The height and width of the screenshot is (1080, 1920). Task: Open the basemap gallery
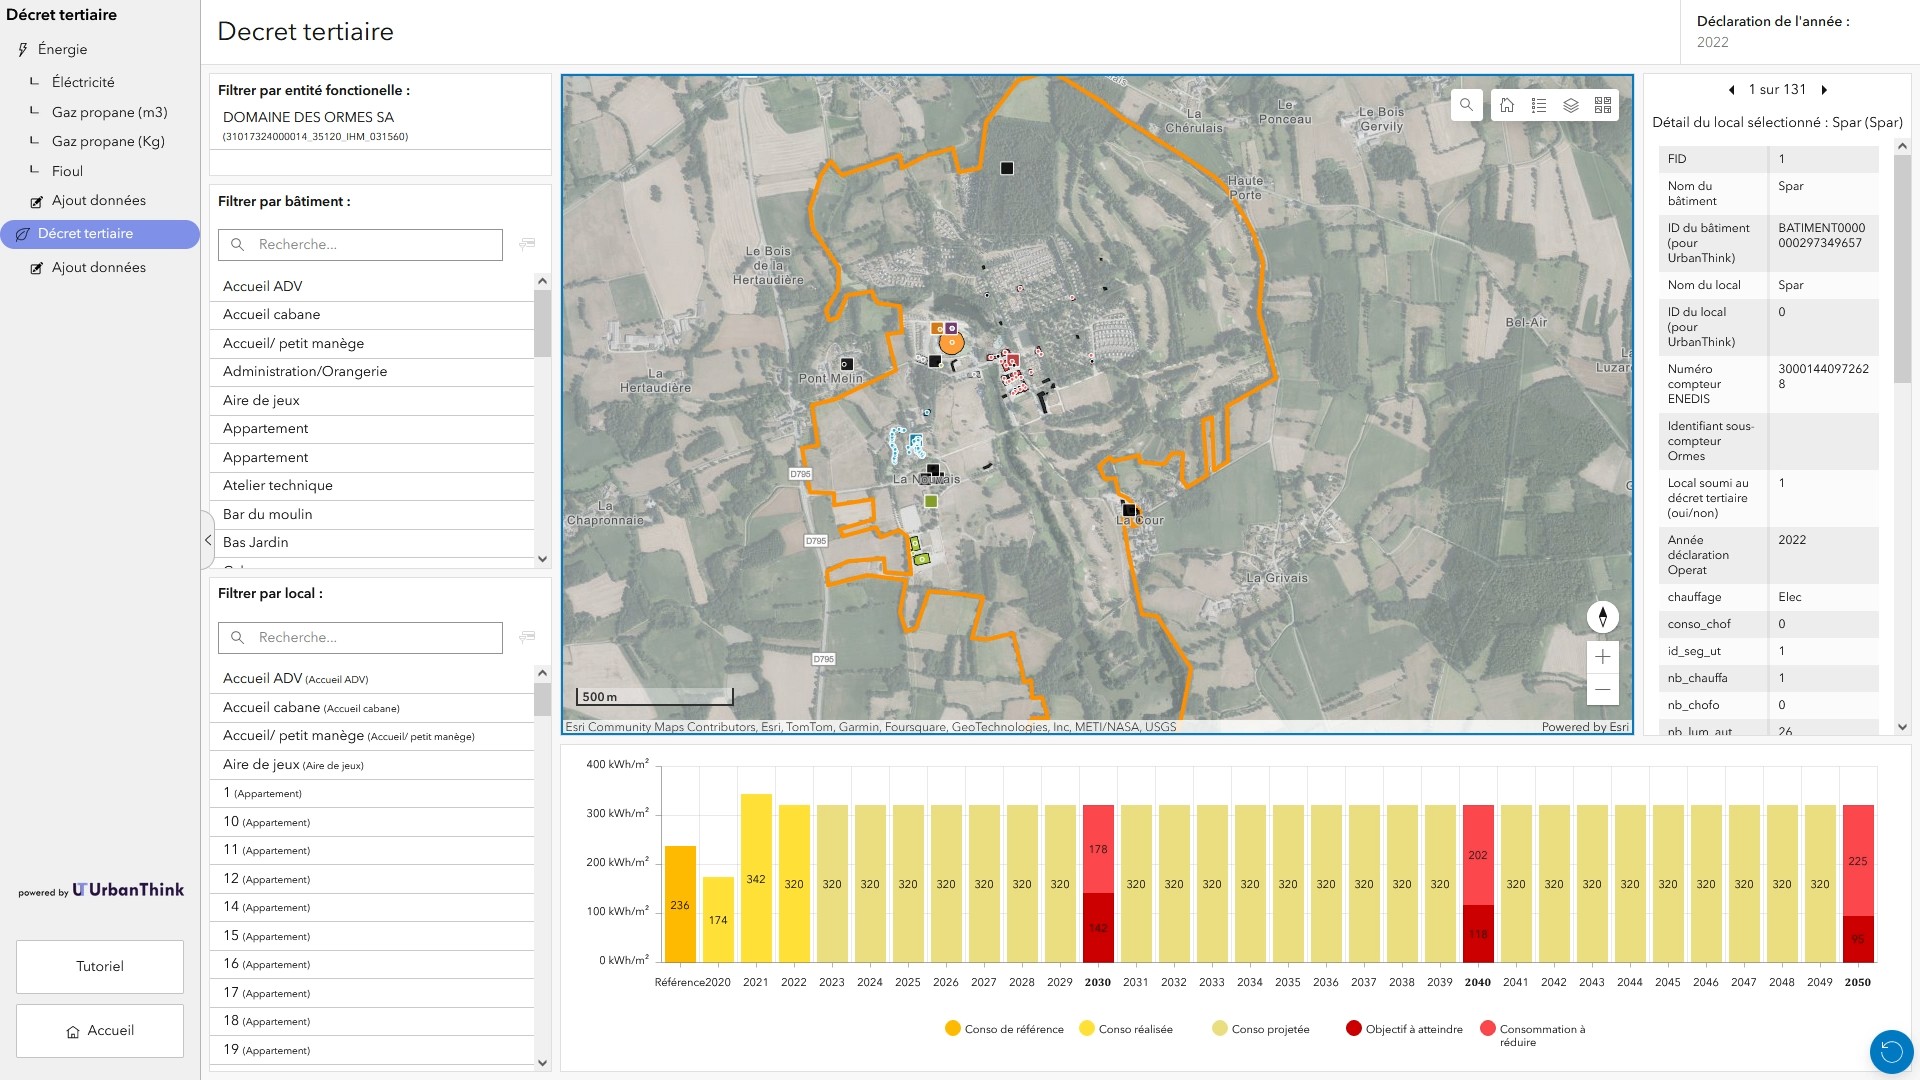coord(1603,105)
